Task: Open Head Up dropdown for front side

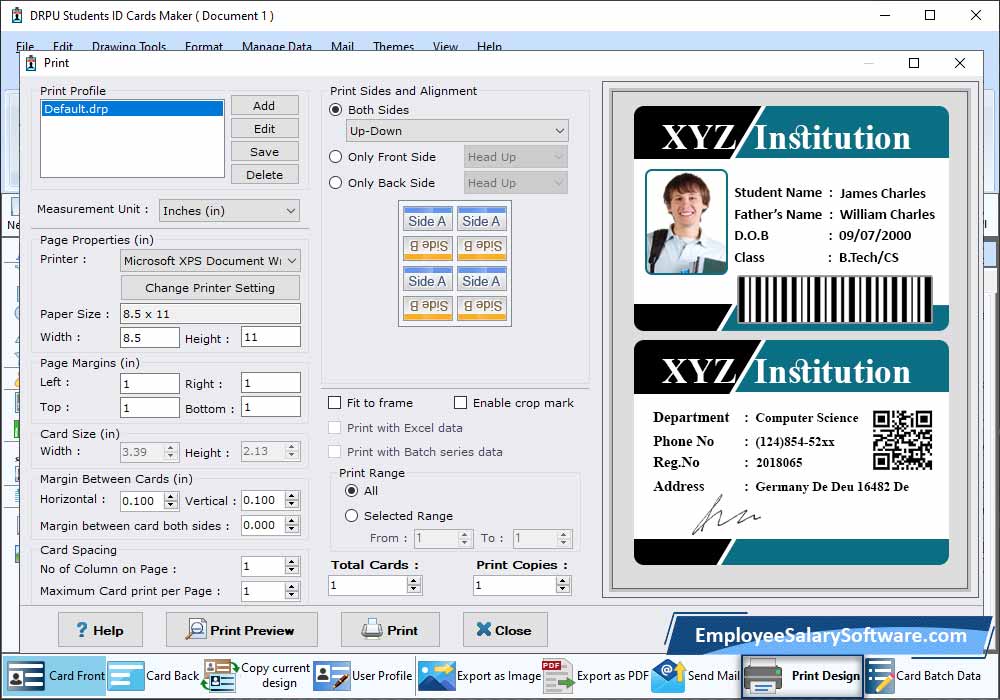Action: click(515, 157)
